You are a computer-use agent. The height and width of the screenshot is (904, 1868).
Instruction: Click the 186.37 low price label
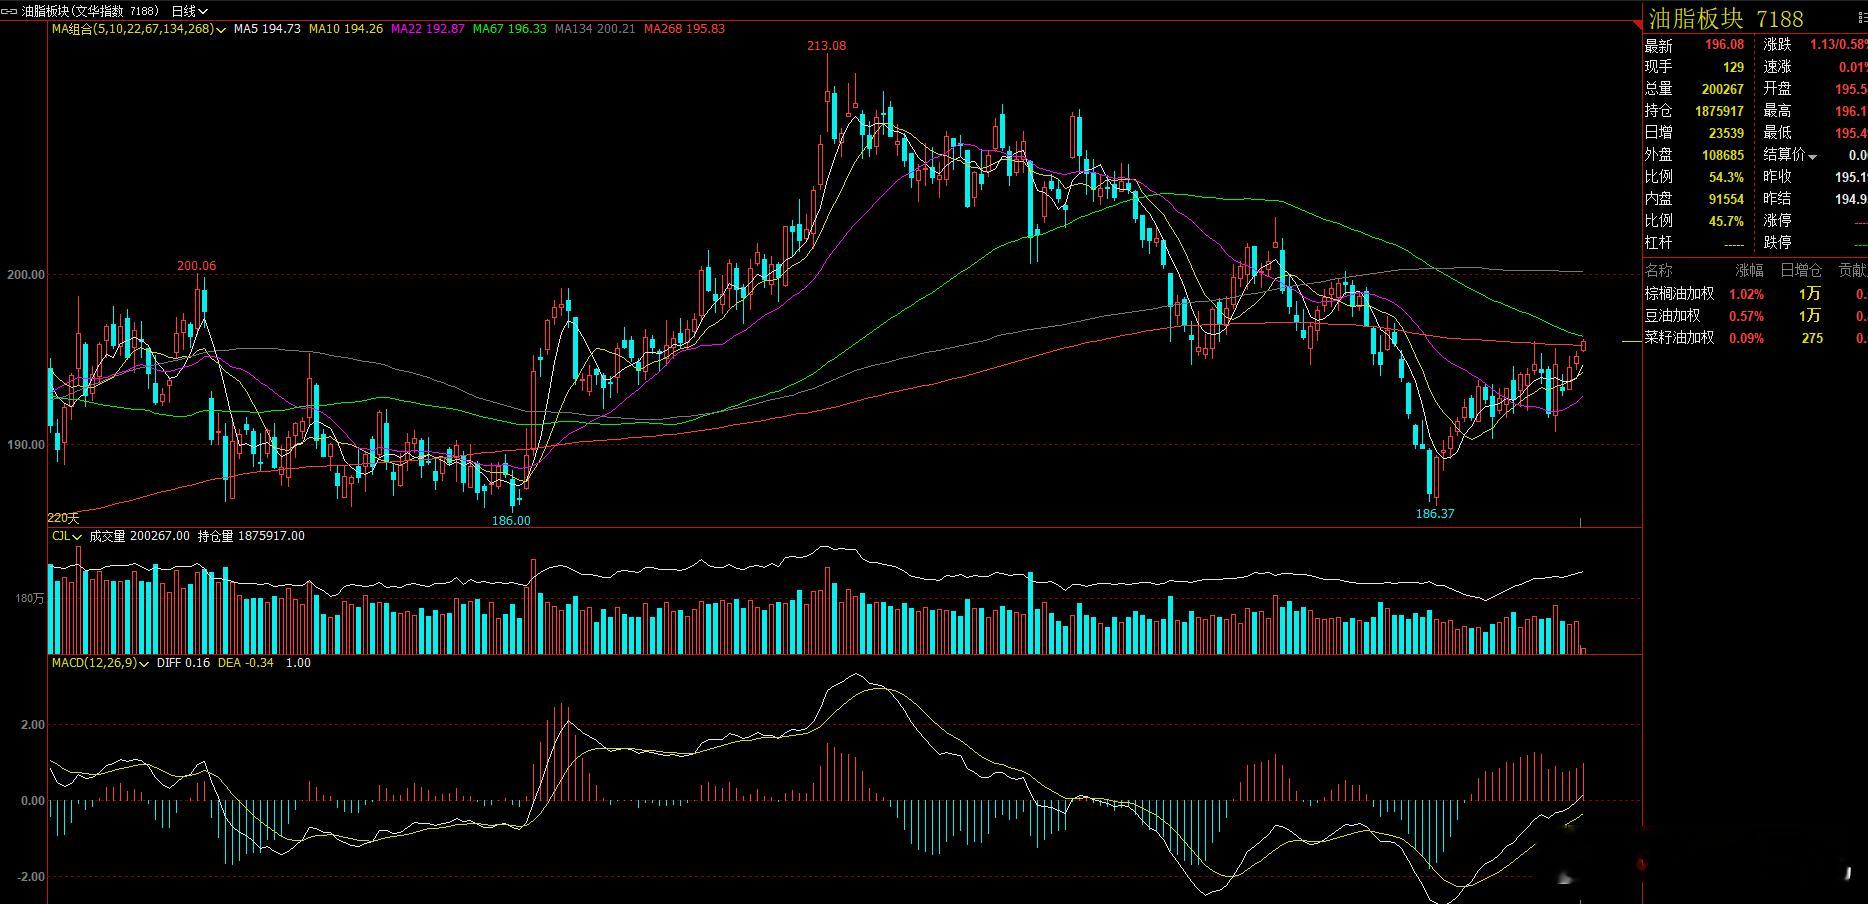[1435, 514]
